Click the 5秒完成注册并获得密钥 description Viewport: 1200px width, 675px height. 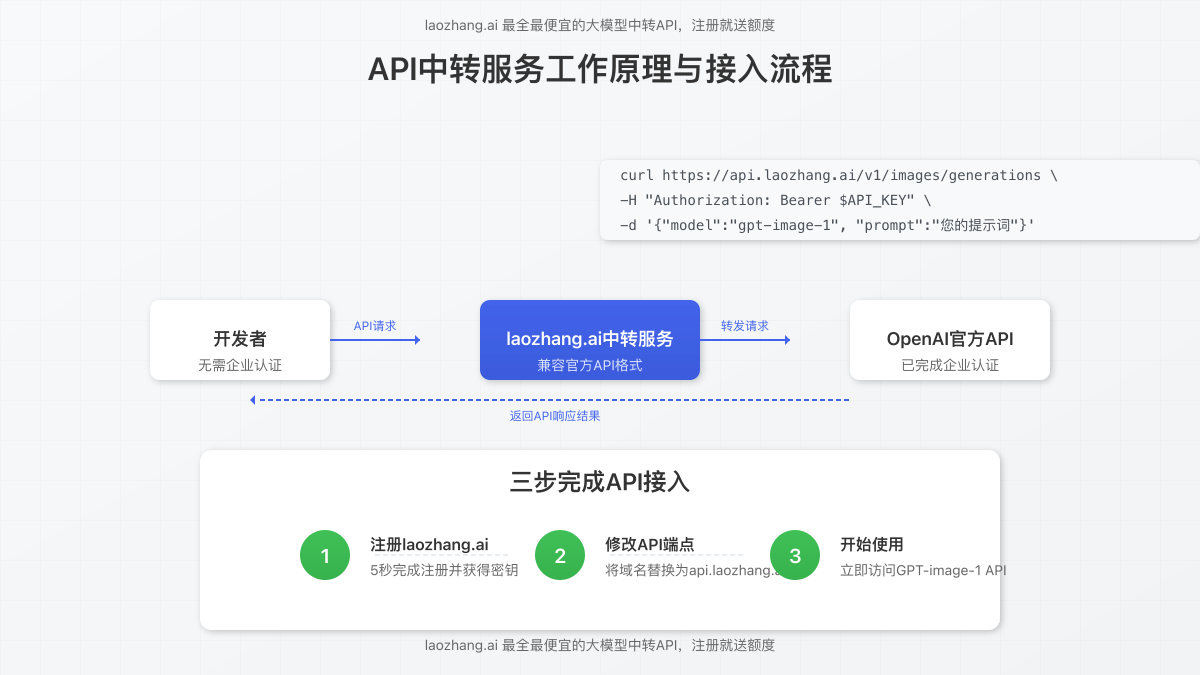point(444,570)
